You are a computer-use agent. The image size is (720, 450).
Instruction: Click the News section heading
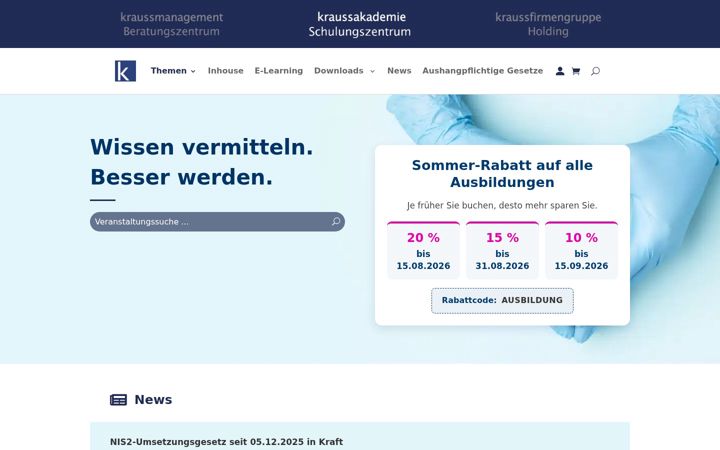153,399
